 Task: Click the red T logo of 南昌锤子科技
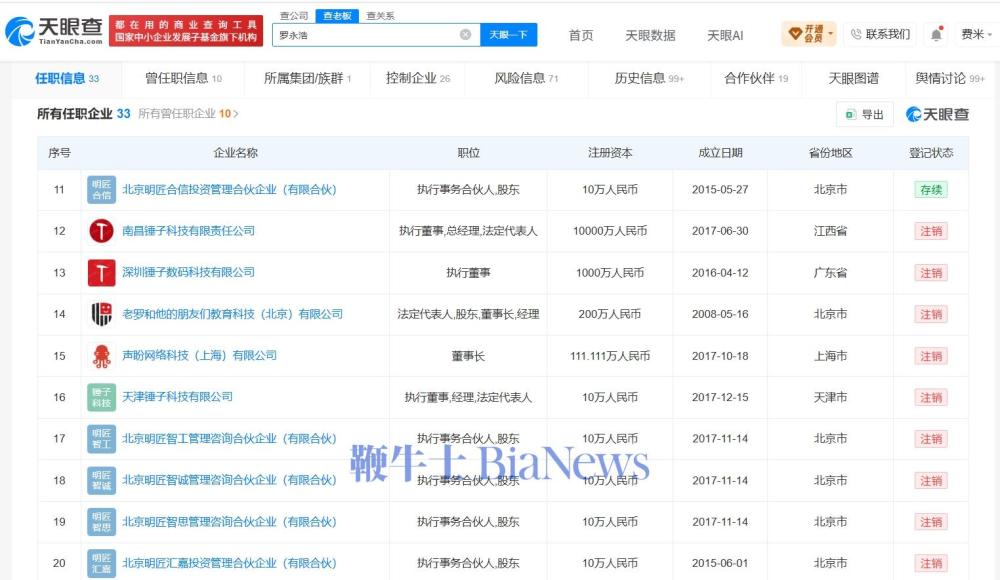pyautogui.click(x=101, y=231)
